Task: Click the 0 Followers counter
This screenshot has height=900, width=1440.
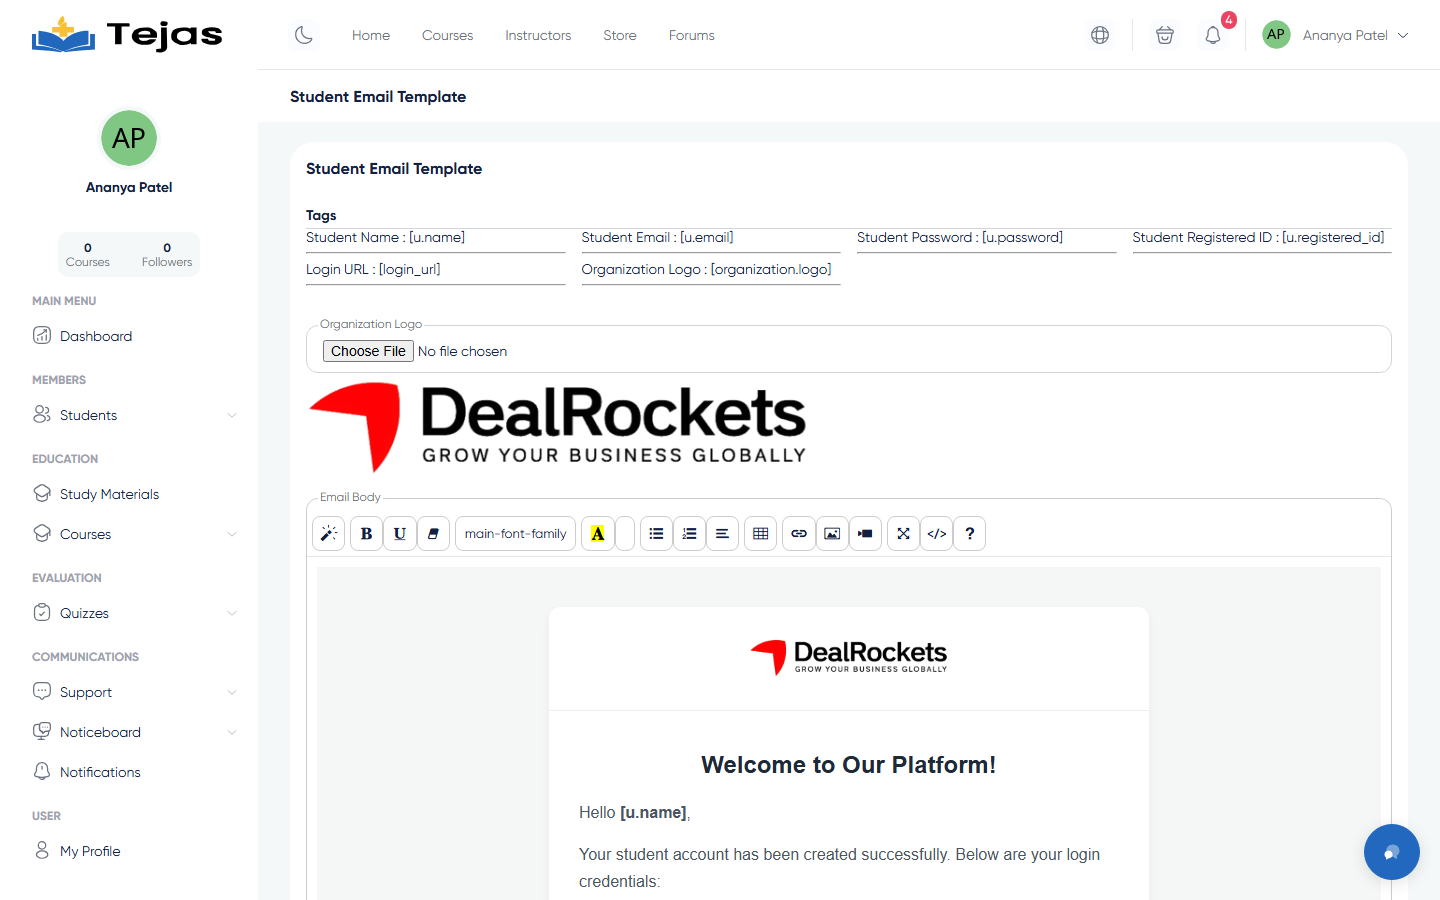Action: click(167, 255)
